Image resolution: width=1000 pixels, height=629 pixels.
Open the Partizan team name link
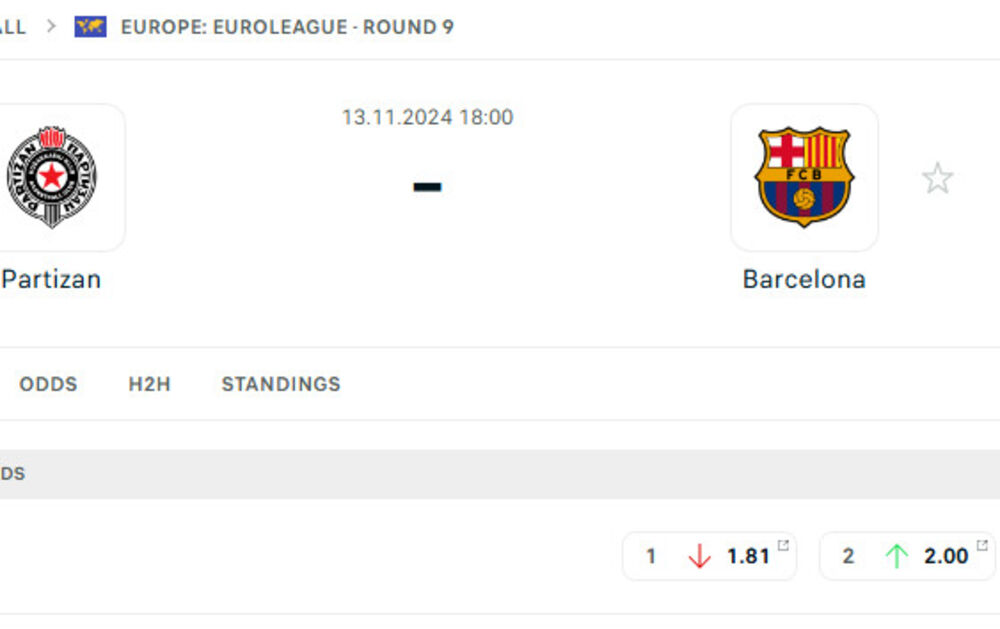point(51,279)
